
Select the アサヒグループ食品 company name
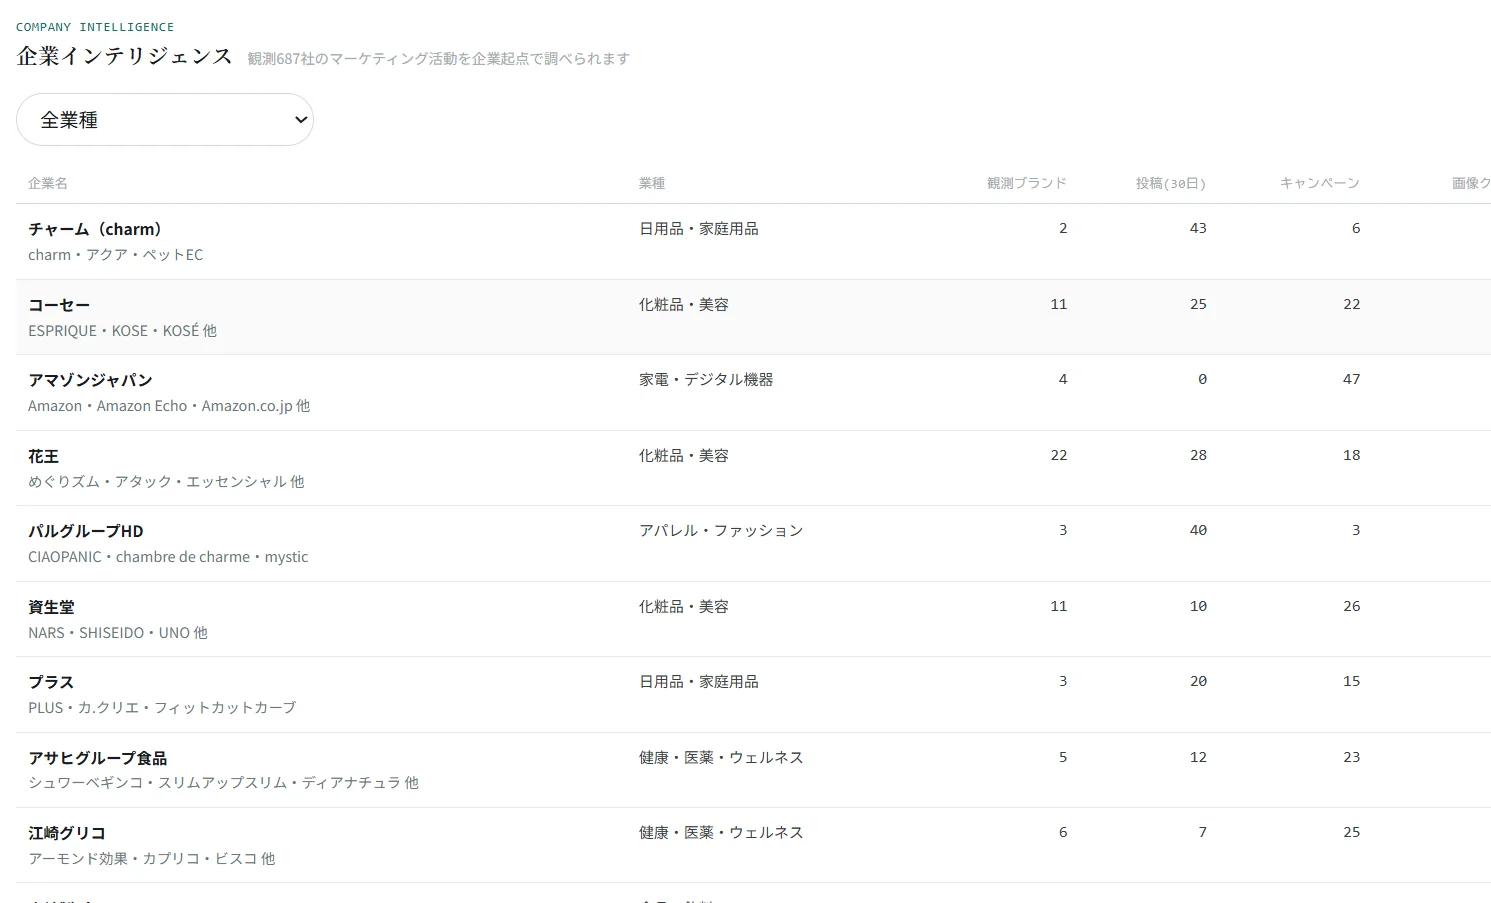tap(97, 758)
